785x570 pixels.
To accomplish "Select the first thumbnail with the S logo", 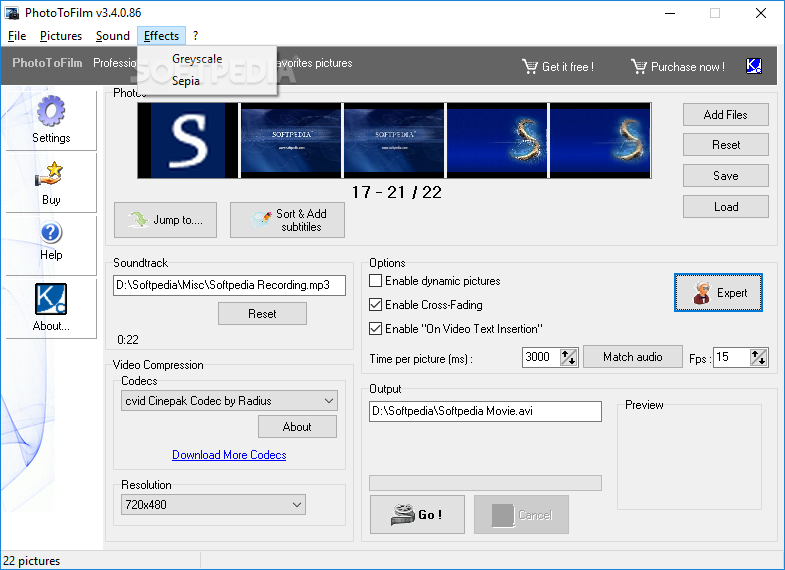I will [x=188, y=141].
